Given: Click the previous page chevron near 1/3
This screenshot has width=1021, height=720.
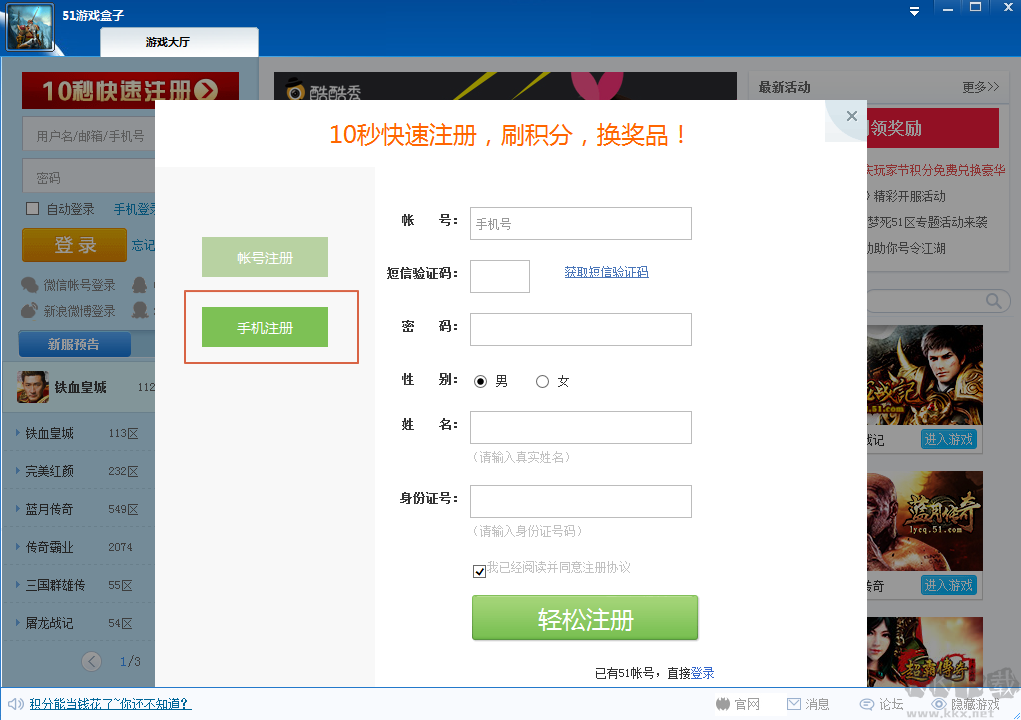Looking at the screenshot, I should 91,661.
